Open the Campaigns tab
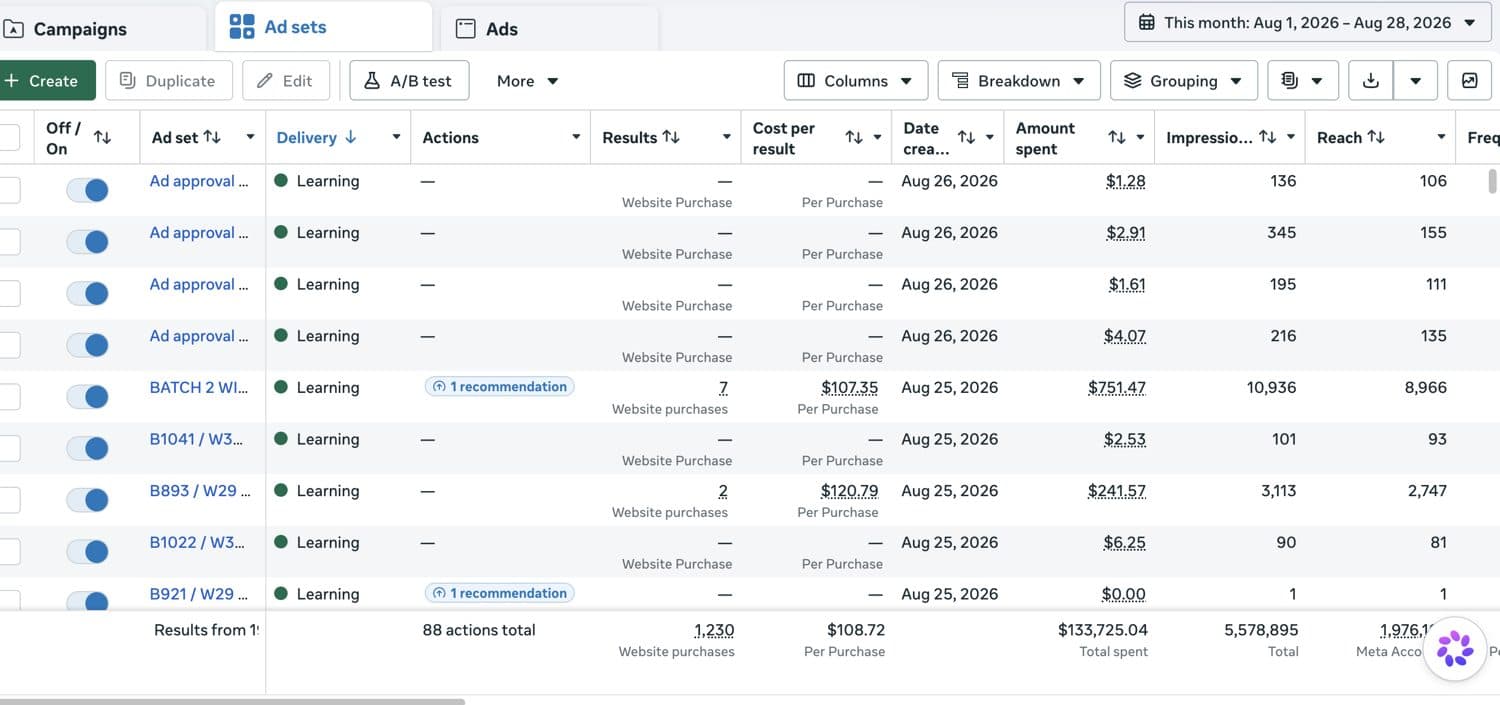This screenshot has height=705, width=1500. pos(66,29)
